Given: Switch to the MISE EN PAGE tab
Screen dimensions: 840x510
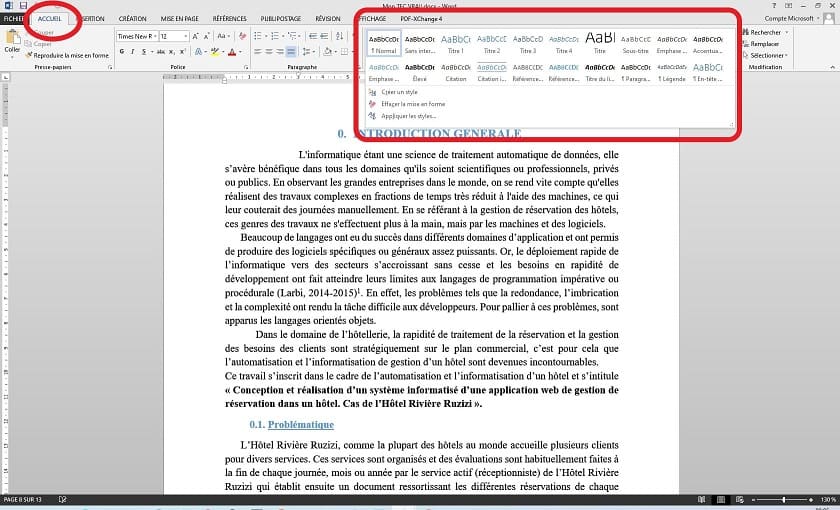Looking at the screenshot, I should click(x=179, y=18).
